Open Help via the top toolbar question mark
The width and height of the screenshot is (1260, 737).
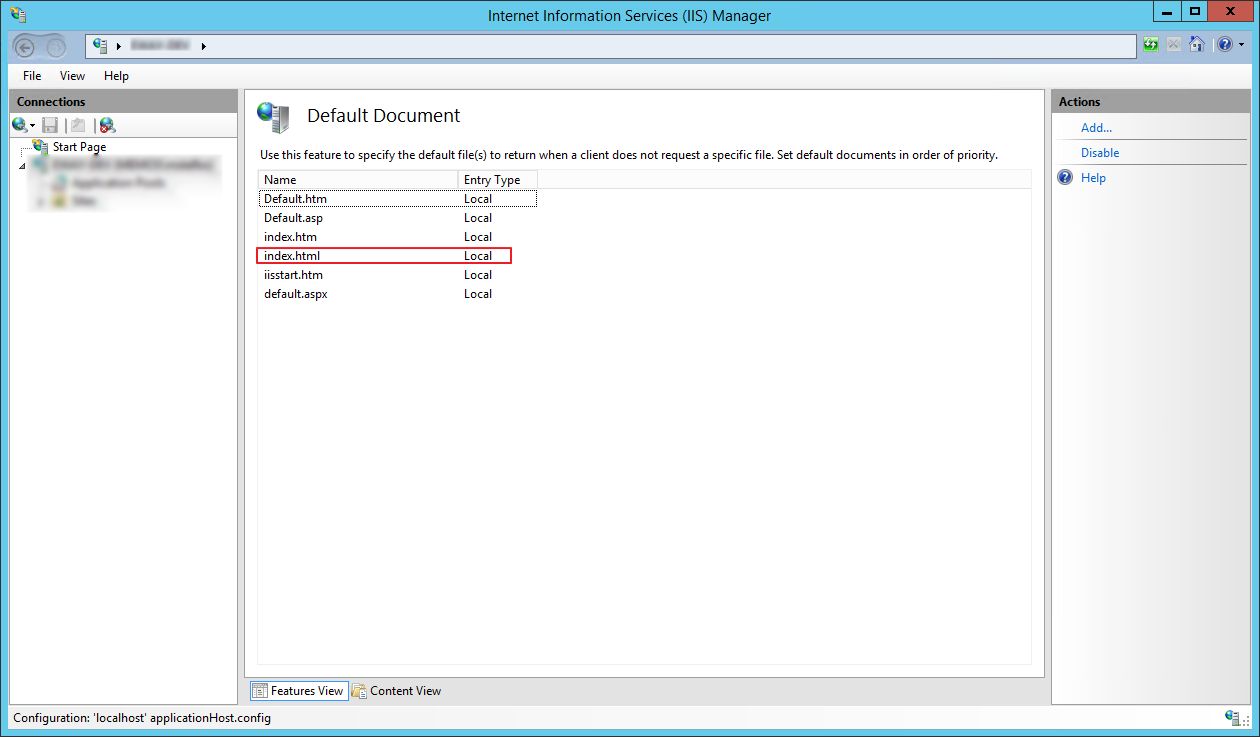tap(1225, 45)
